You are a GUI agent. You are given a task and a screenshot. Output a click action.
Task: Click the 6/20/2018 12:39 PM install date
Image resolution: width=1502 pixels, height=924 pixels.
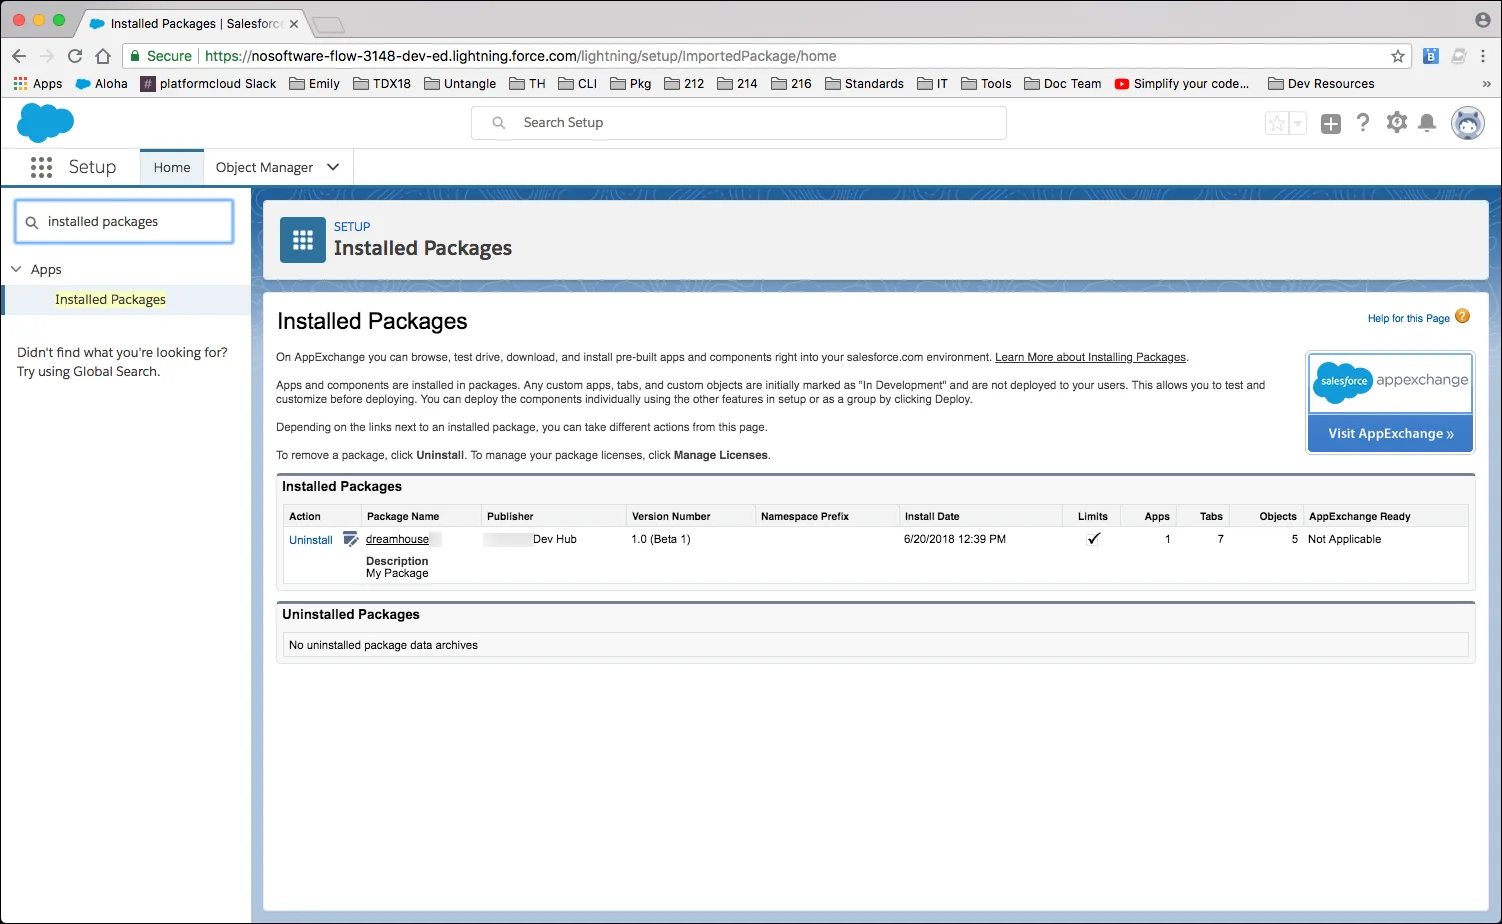(955, 539)
